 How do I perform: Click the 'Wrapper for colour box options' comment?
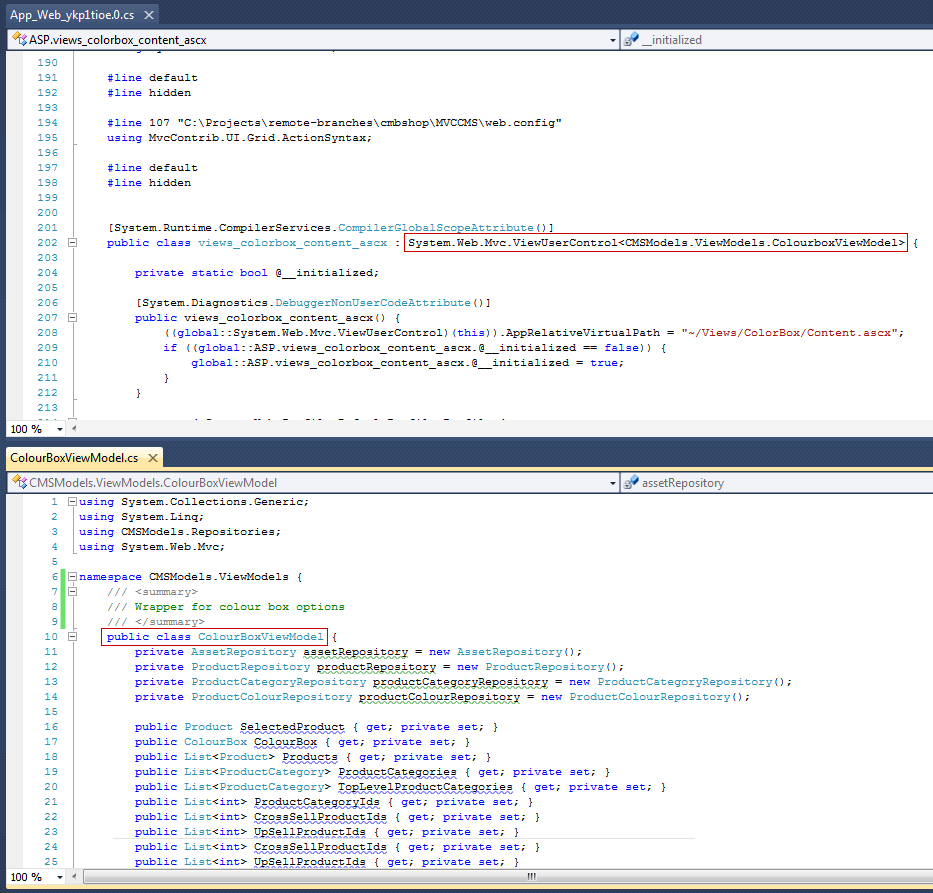click(240, 607)
